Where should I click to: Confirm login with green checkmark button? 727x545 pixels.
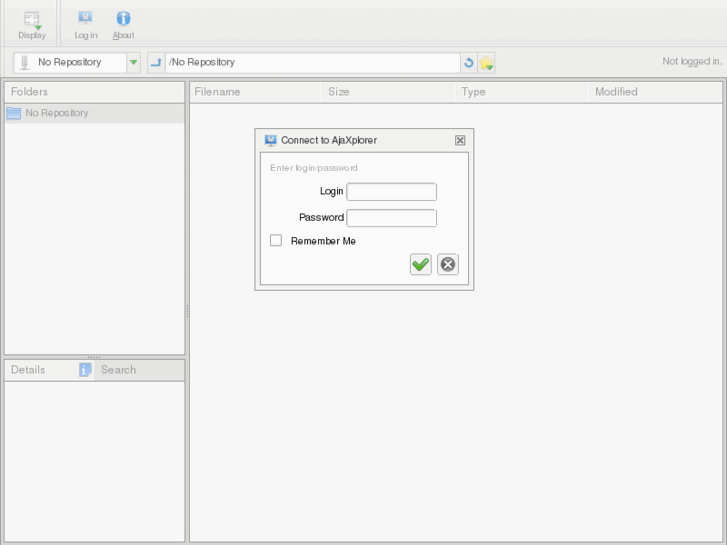tap(420, 264)
